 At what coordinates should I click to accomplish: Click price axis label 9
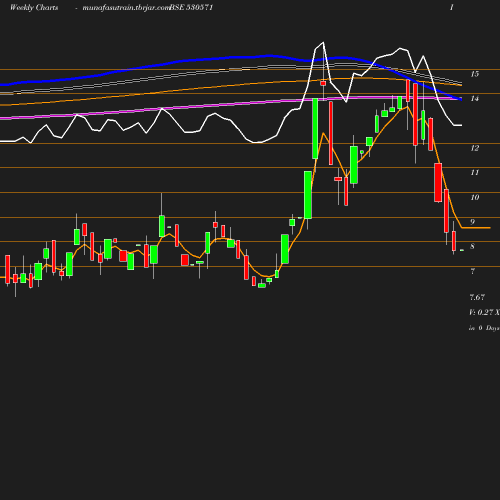[x=472, y=222]
